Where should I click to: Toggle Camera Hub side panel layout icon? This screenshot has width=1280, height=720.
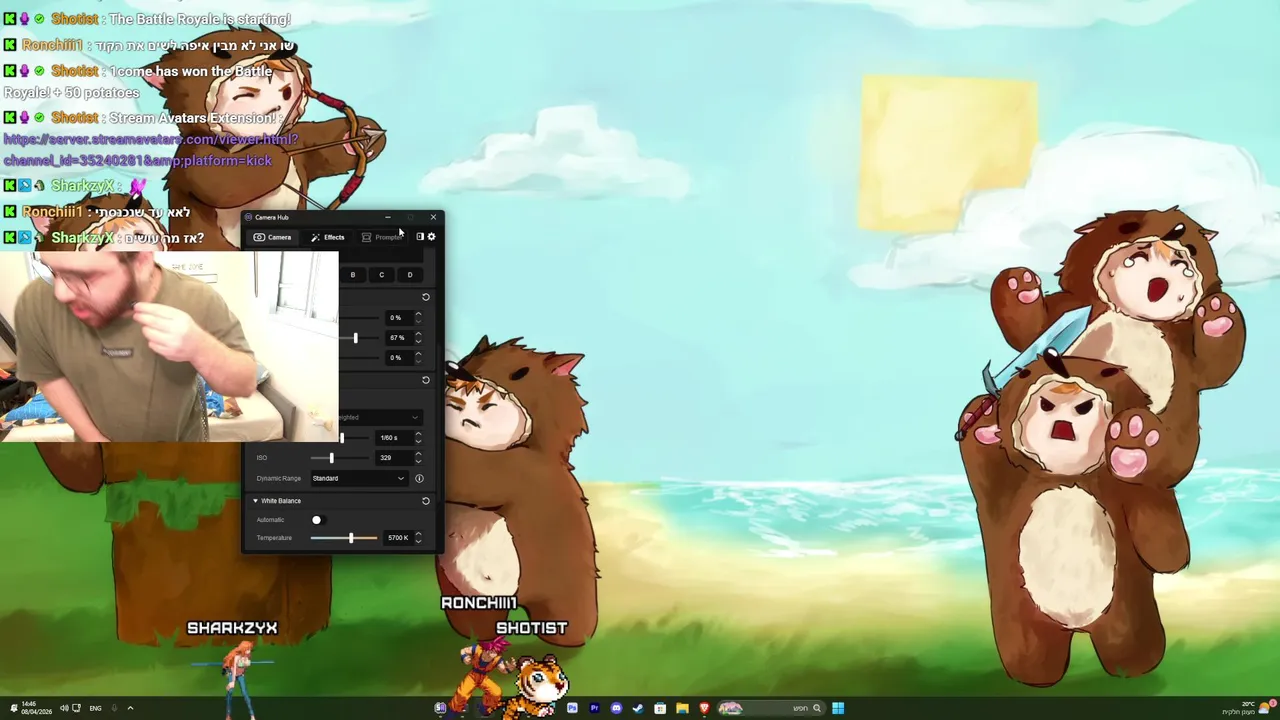click(x=420, y=237)
